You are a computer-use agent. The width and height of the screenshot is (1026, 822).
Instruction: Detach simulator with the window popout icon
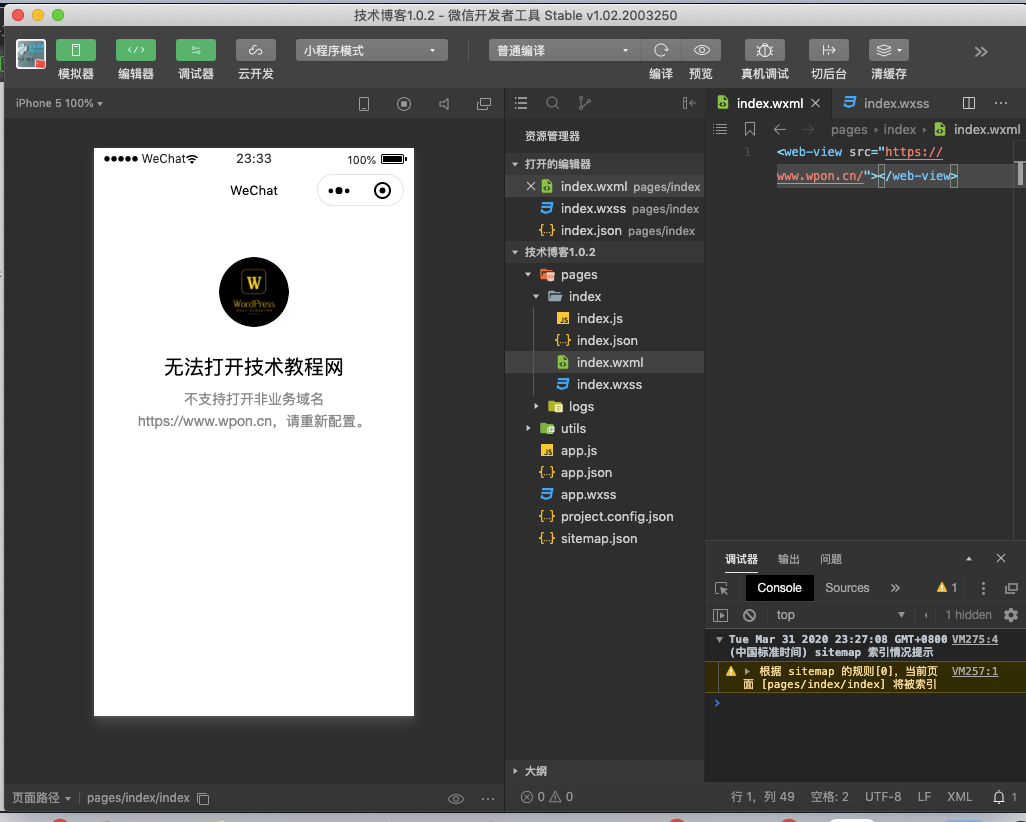tap(484, 104)
